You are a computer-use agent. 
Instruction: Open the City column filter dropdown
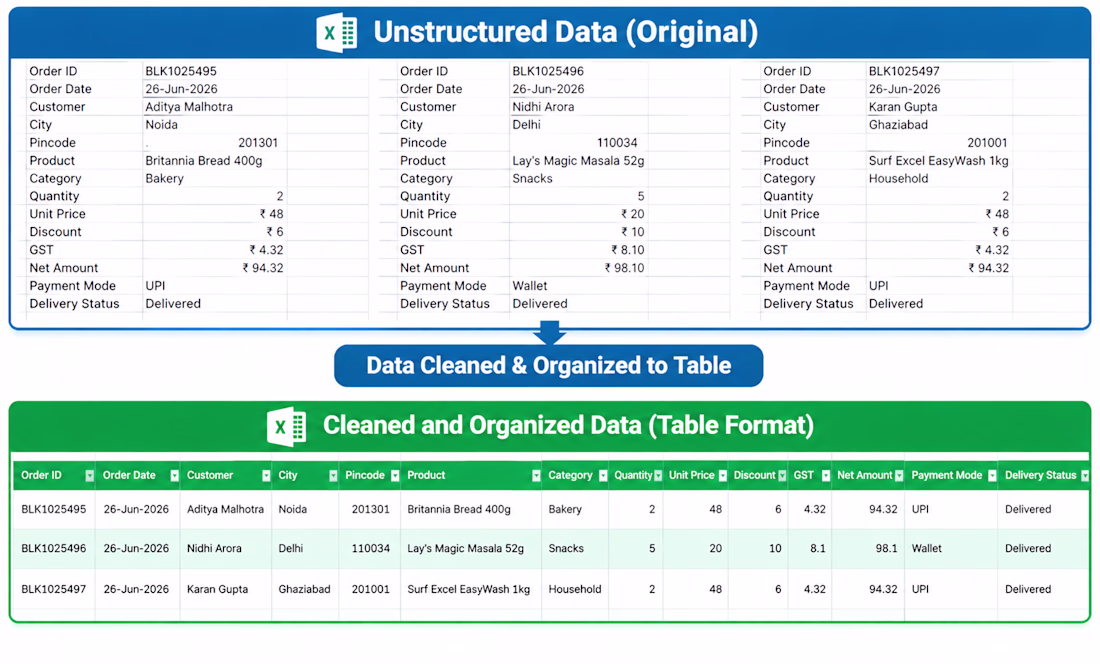click(x=333, y=476)
